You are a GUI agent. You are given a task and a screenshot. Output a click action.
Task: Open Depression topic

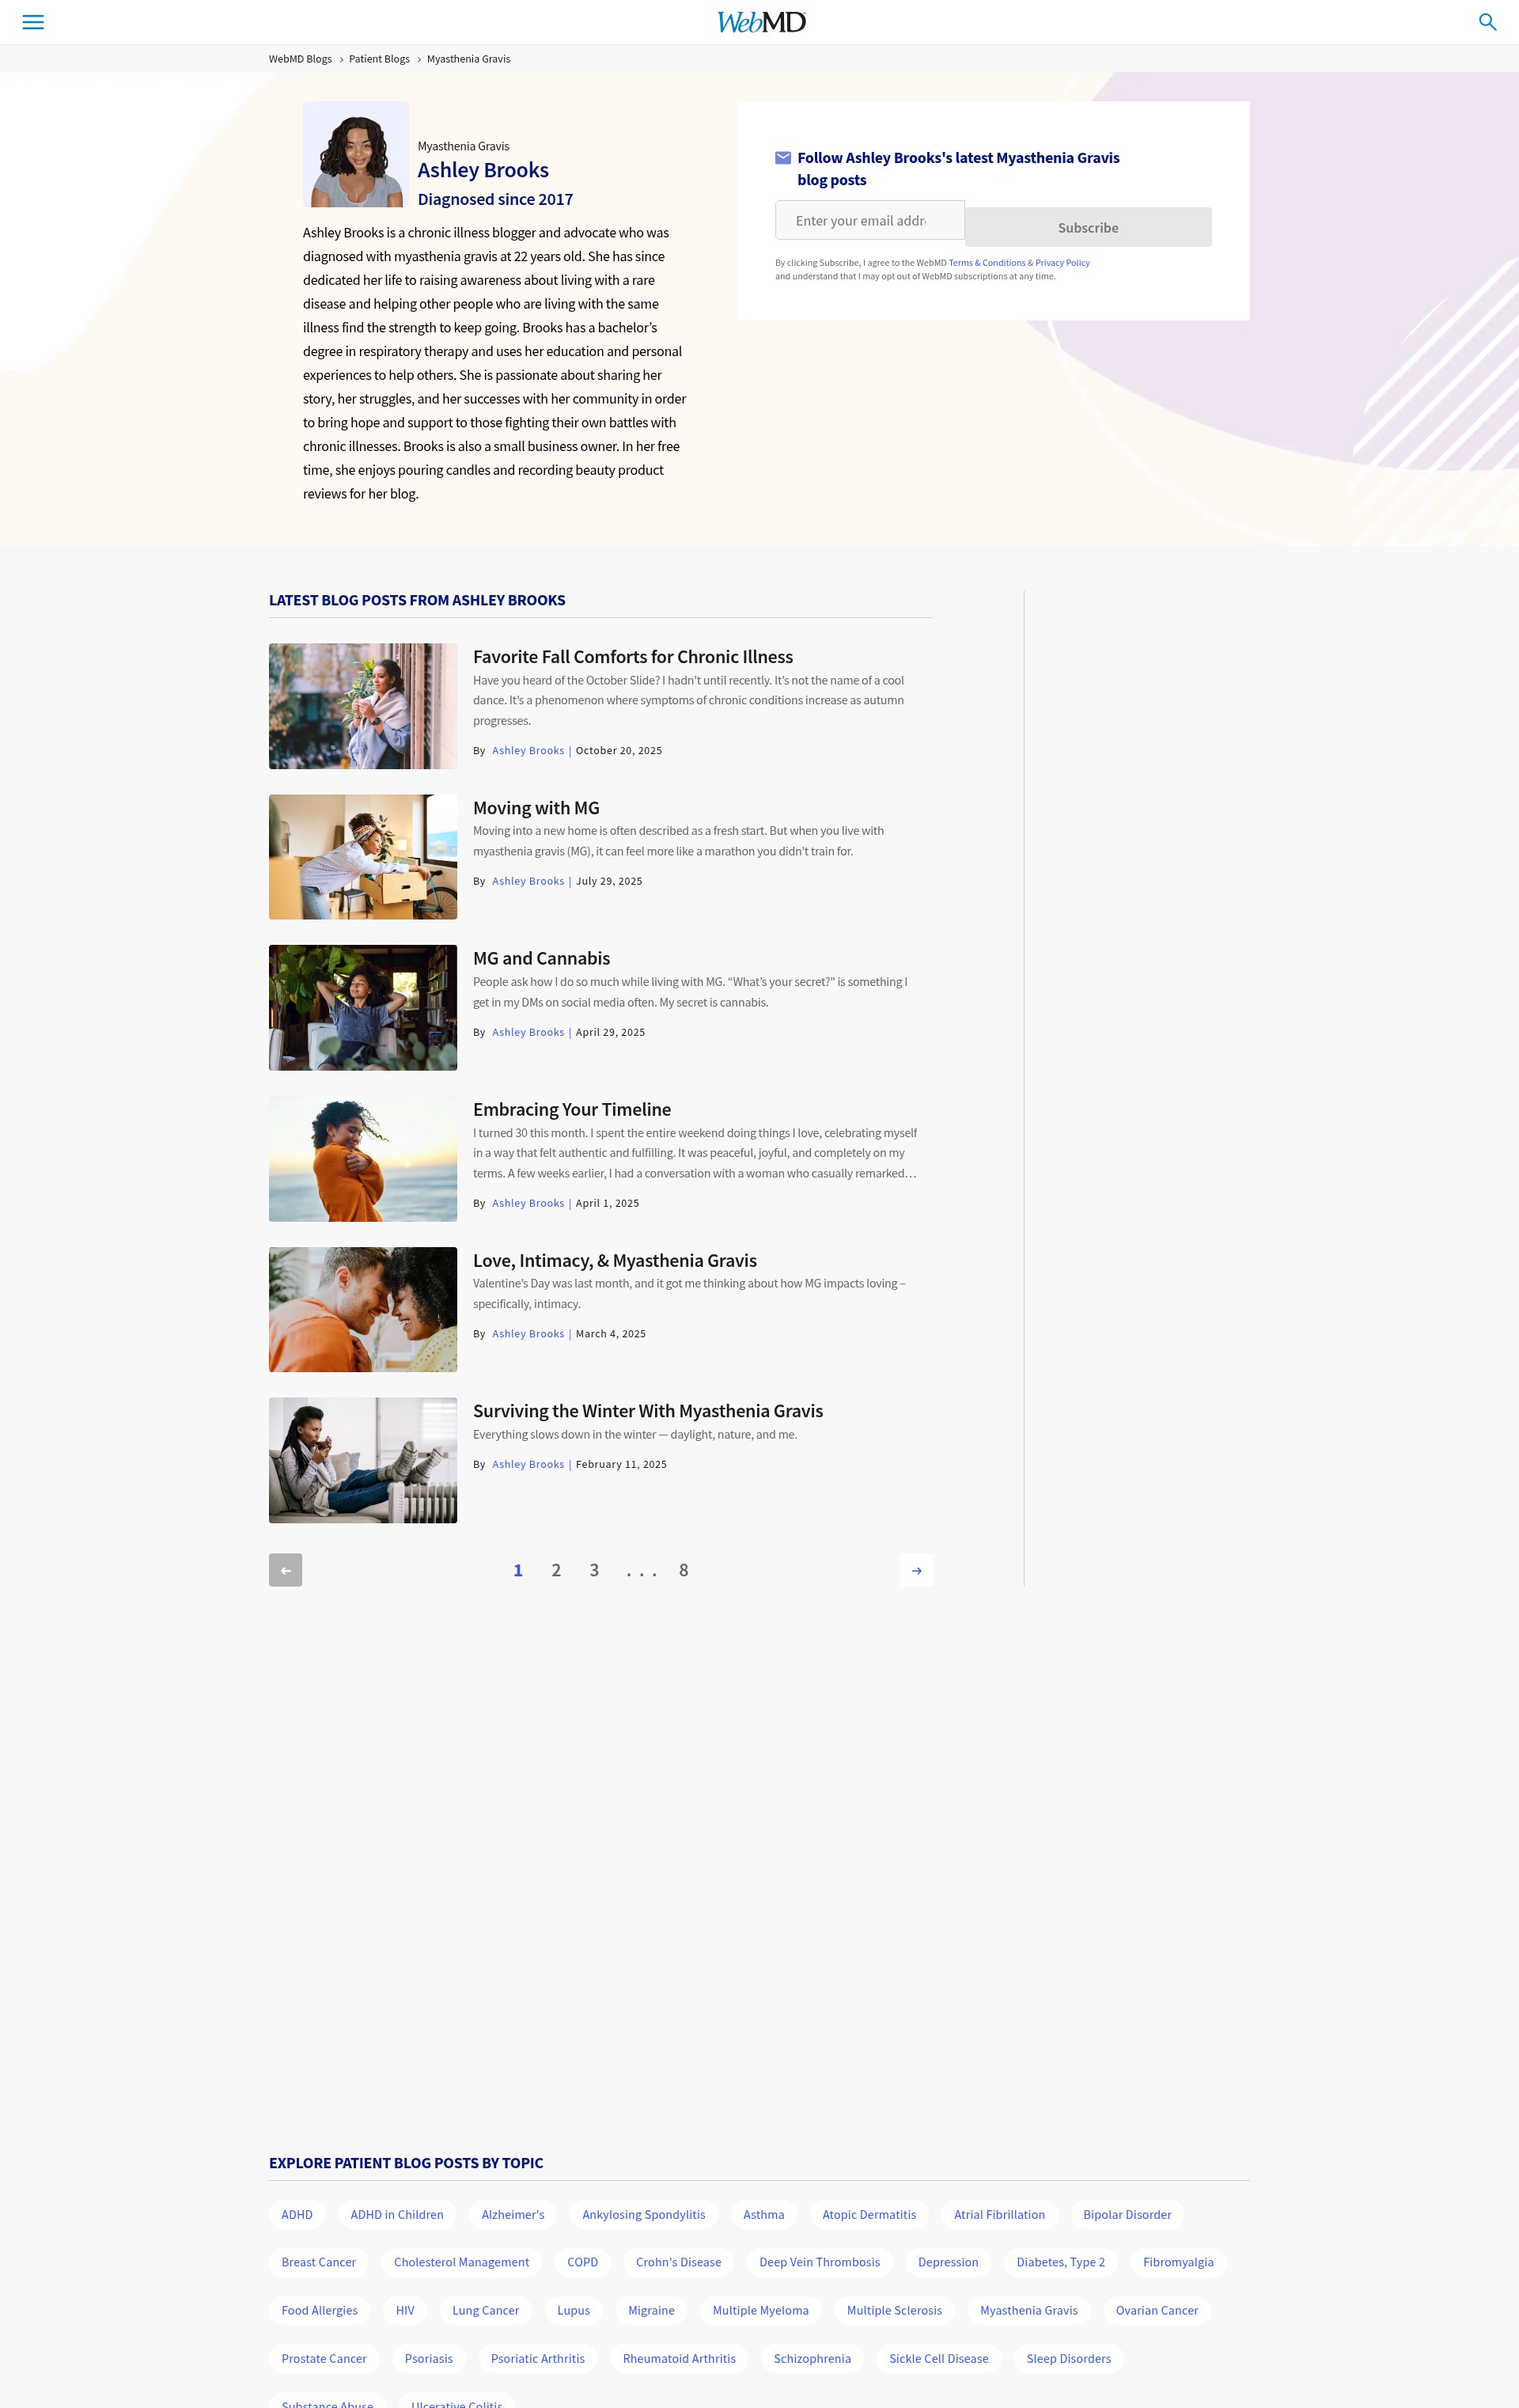(948, 2262)
